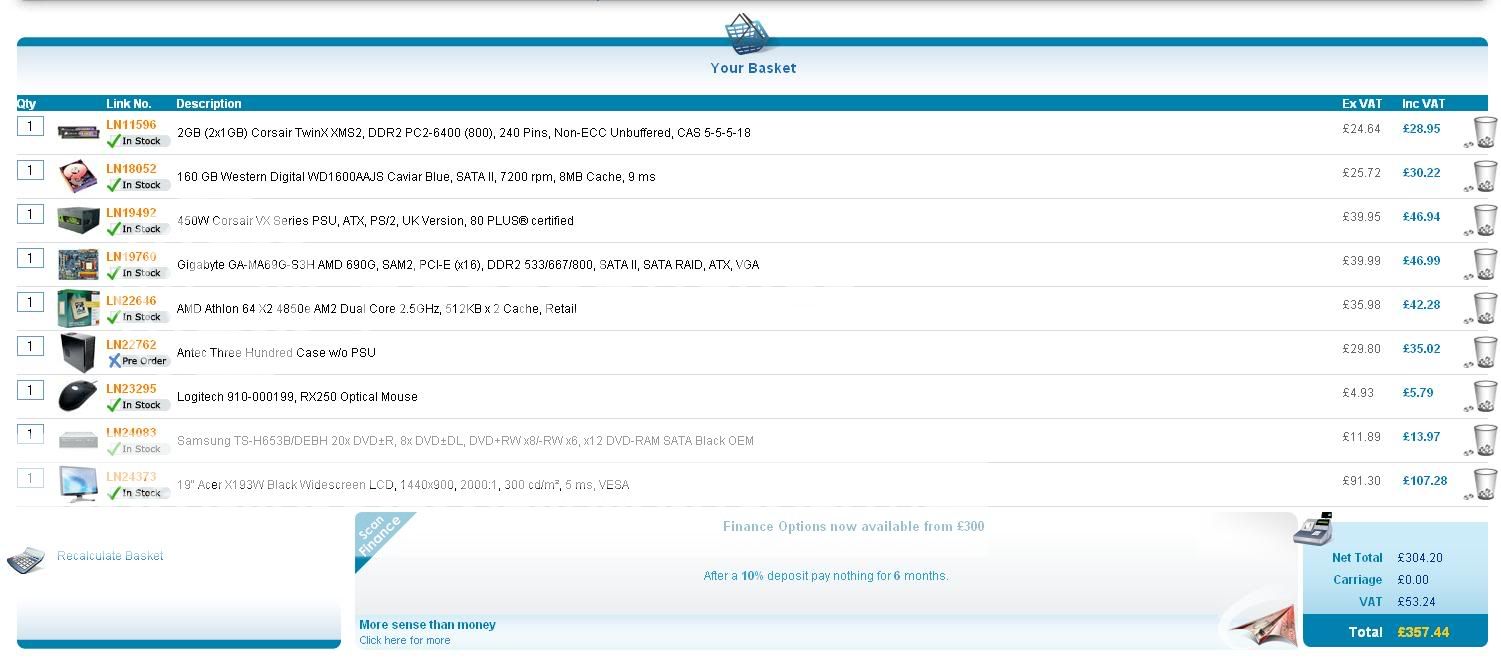Click the calculator icon beside Recalculate Basket
The width and height of the screenshot is (1501, 659).
[x=25, y=559]
